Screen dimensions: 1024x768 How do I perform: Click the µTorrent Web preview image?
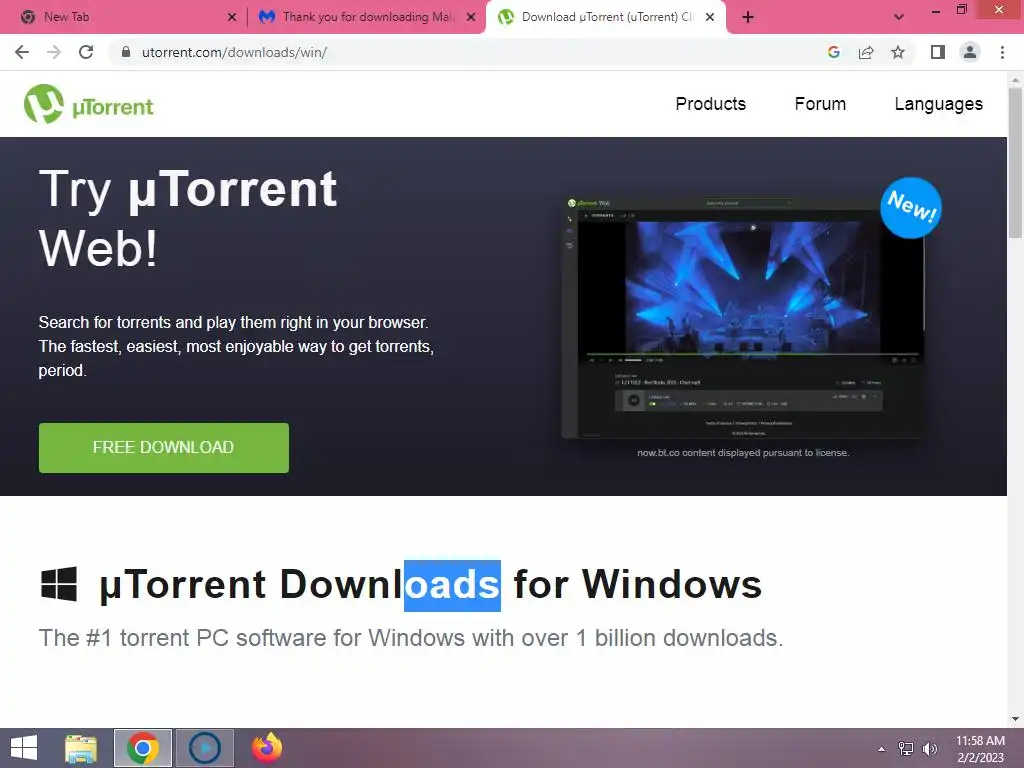(x=743, y=318)
